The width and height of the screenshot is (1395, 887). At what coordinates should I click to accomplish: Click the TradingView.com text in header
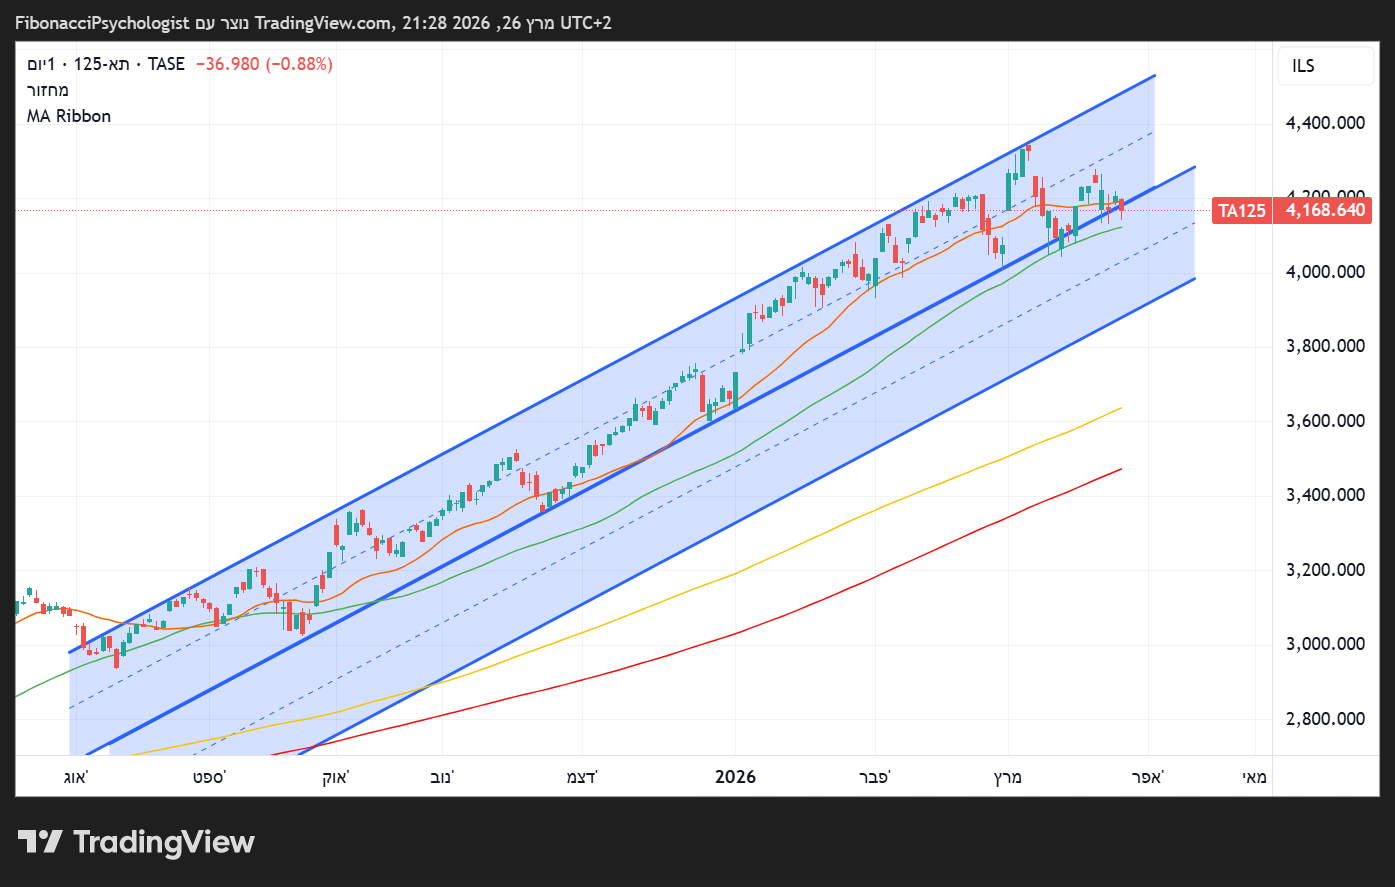coord(321,22)
